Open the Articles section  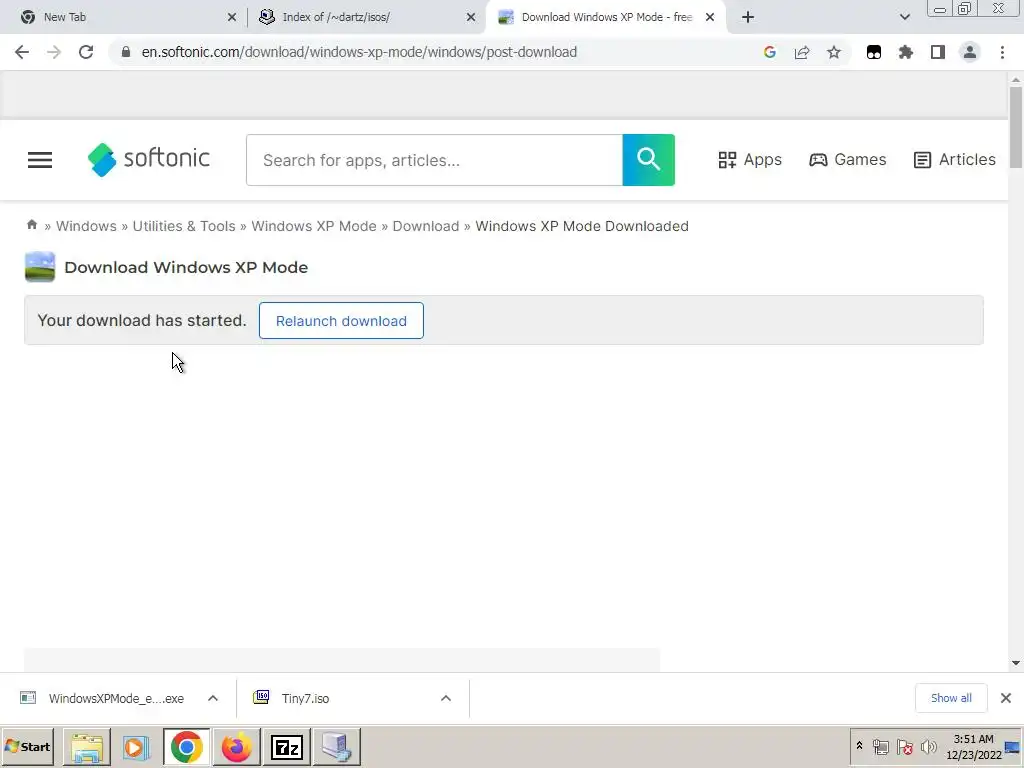tap(955, 160)
